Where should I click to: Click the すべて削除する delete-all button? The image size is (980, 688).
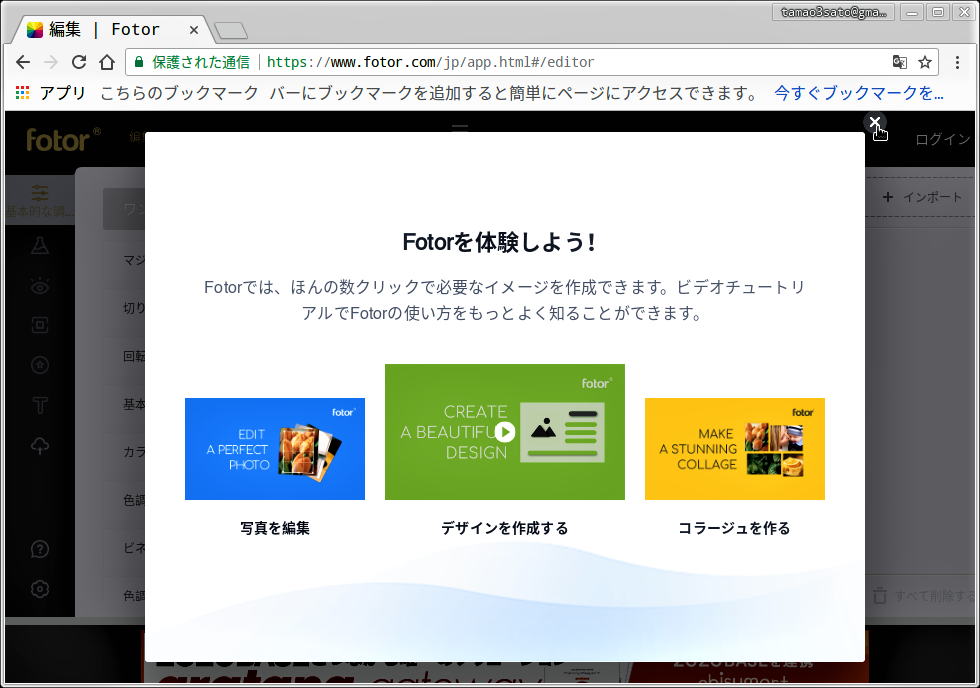pyautogui.click(x=925, y=596)
